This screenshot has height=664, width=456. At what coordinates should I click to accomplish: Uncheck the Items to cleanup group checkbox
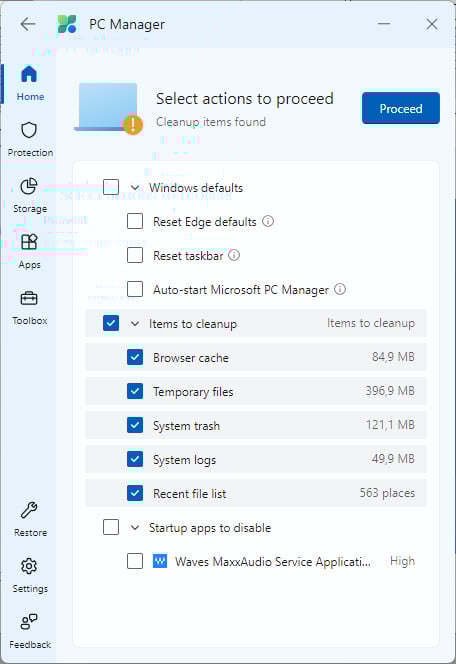111,323
